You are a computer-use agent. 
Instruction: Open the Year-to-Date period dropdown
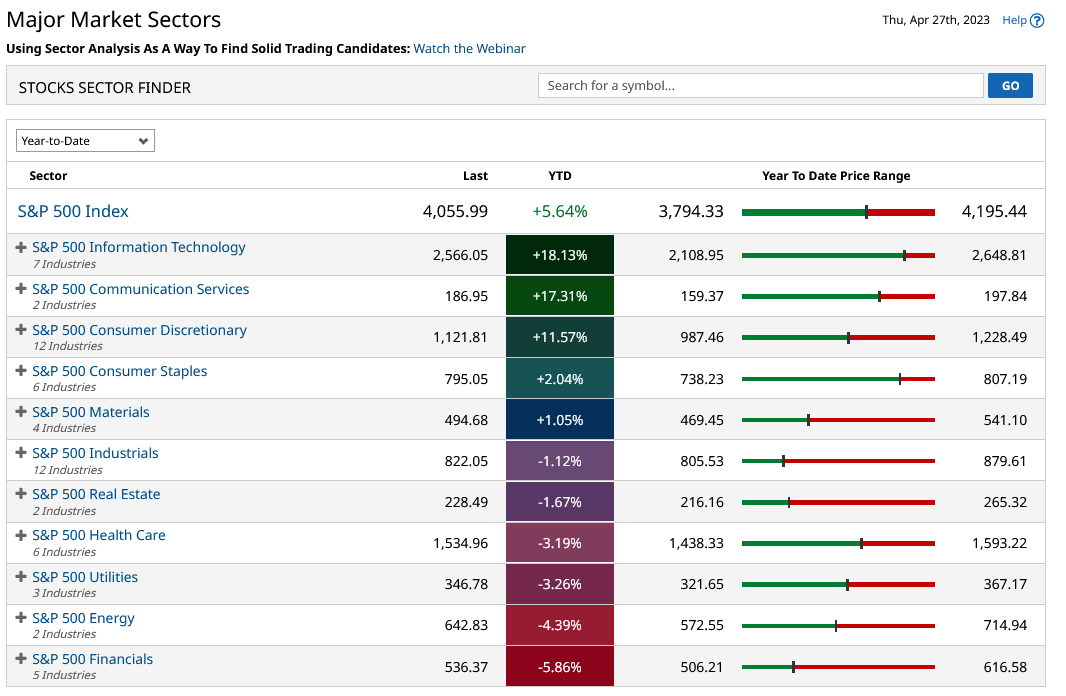84,140
